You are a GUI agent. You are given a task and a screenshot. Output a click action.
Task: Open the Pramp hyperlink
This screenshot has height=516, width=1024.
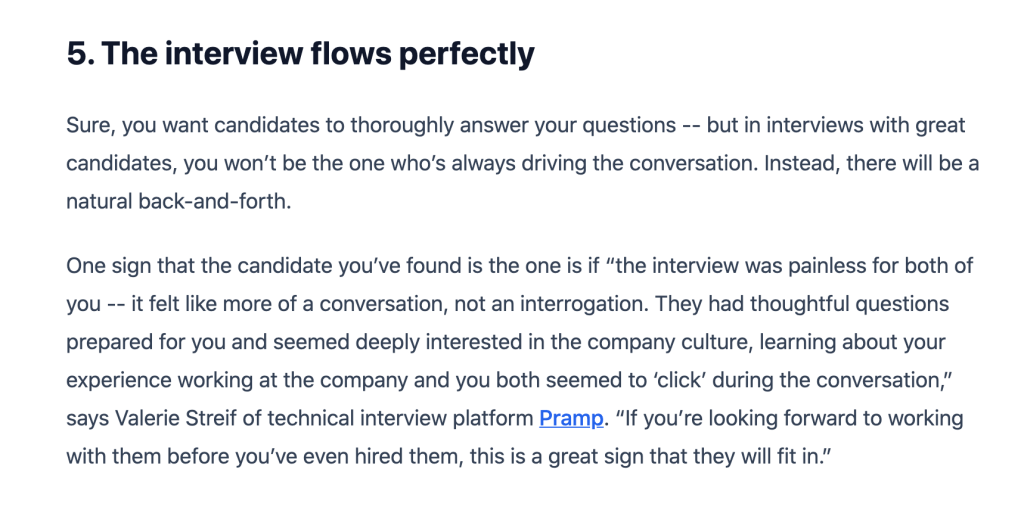[x=571, y=418]
